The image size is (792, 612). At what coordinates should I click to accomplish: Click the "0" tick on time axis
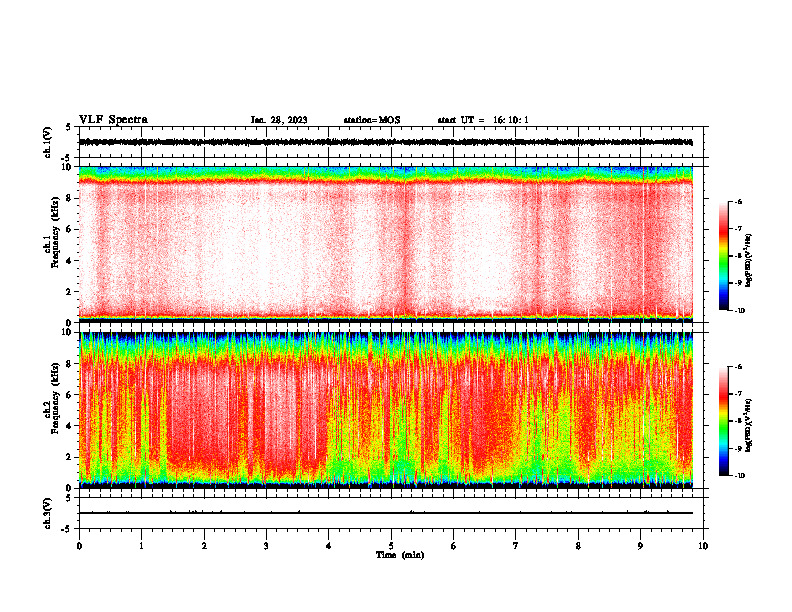tap(79, 546)
